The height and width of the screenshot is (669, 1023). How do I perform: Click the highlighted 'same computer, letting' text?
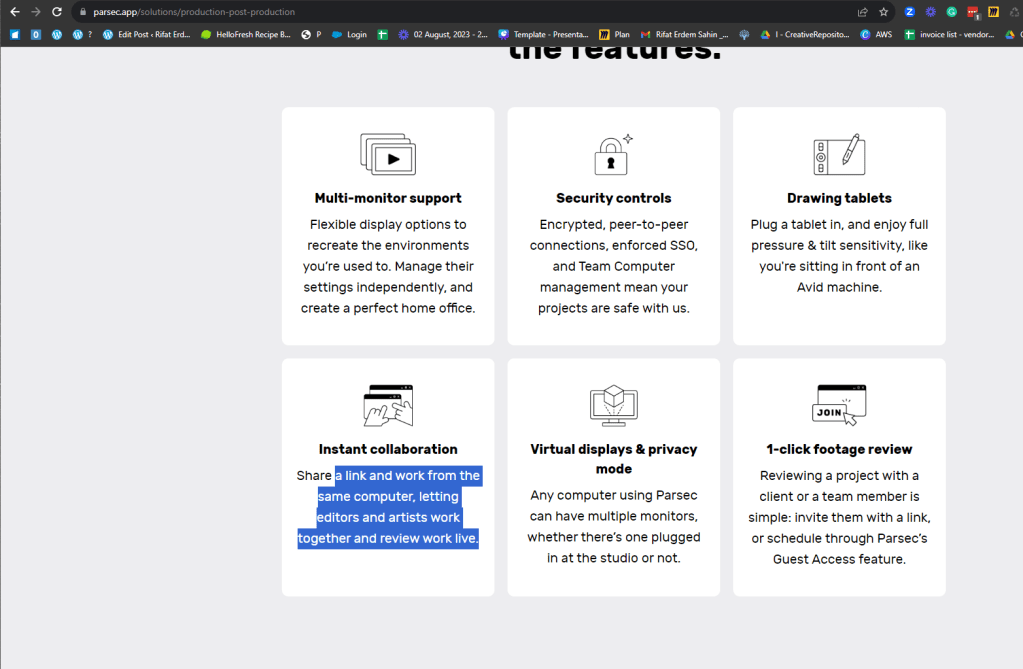pos(388,497)
